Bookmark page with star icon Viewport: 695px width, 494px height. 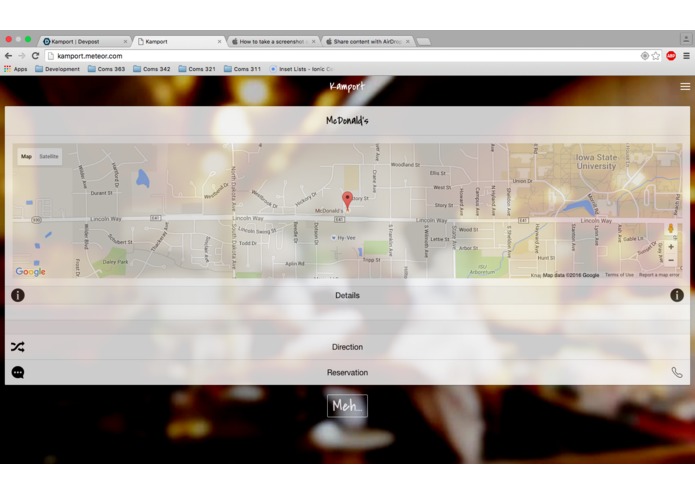tap(656, 56)
